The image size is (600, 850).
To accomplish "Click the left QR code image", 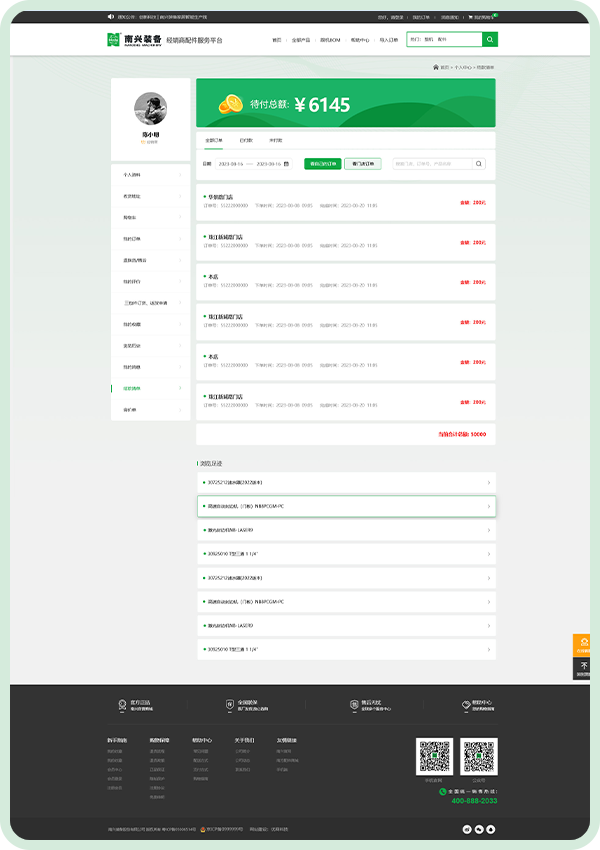I will click(x=434, y=757).
